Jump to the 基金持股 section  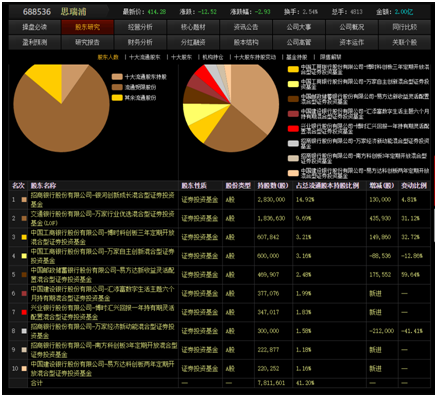pyautogui.click(x=296, y=57)
